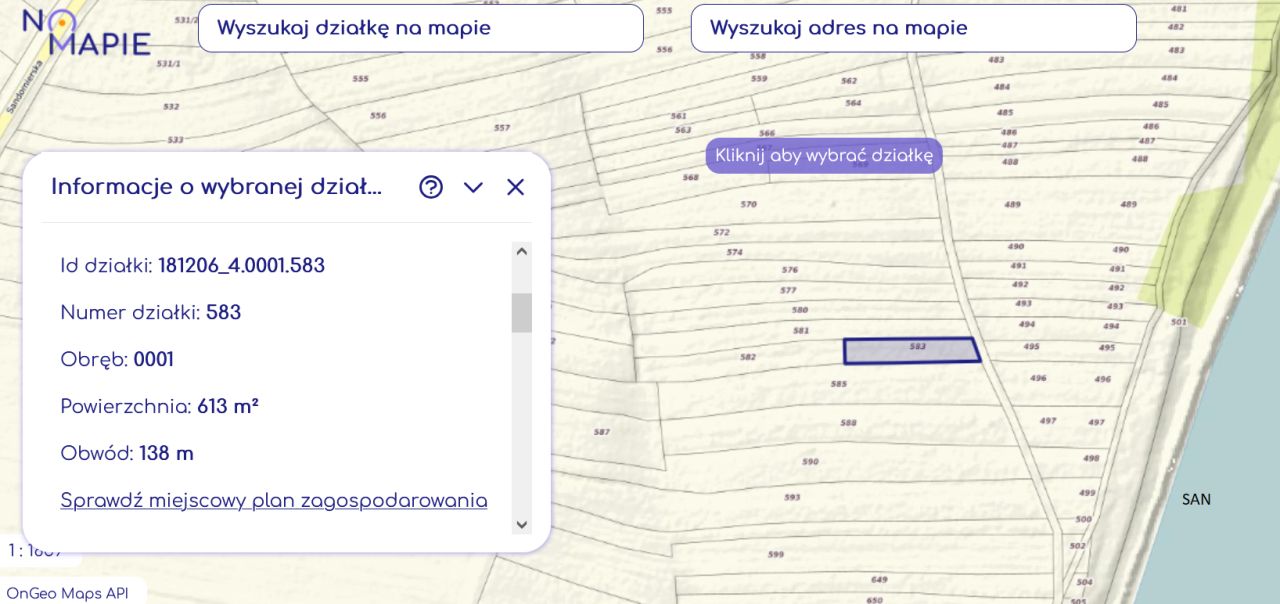Open 'Sprawdź miejscowy plan zagospodarowania' link

point(274,500)
